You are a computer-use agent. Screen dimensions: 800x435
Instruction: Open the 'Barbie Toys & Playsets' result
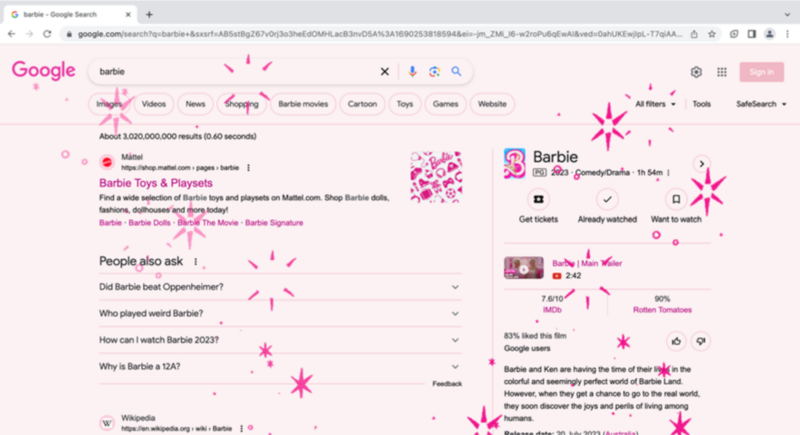(x=156, y=183)
